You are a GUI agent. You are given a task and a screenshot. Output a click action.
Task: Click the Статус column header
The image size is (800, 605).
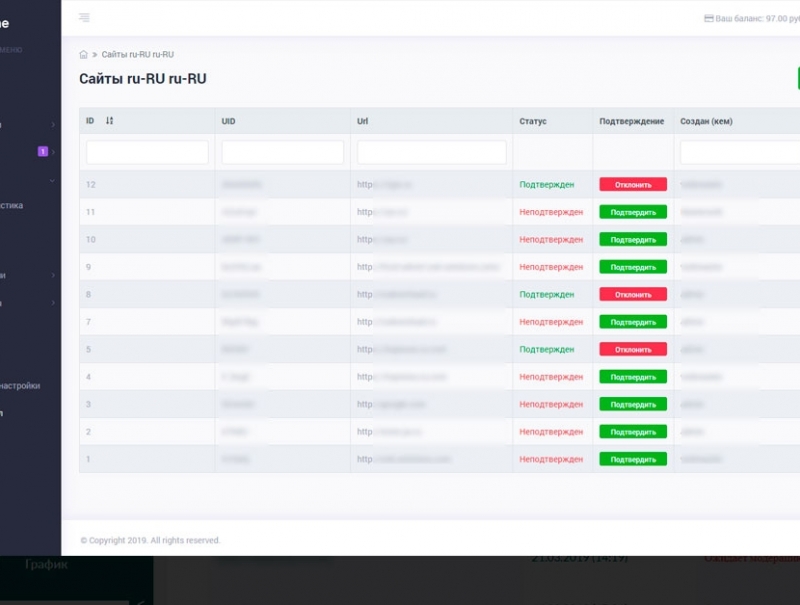[533, 121]
